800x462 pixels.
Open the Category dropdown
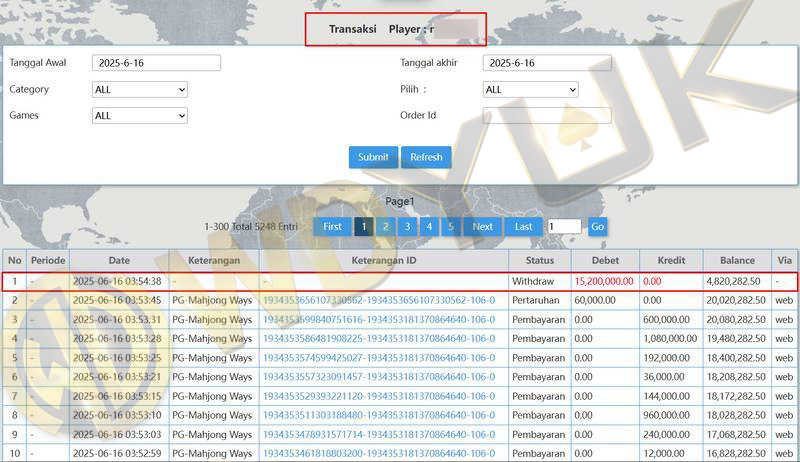tap(140, 89)
